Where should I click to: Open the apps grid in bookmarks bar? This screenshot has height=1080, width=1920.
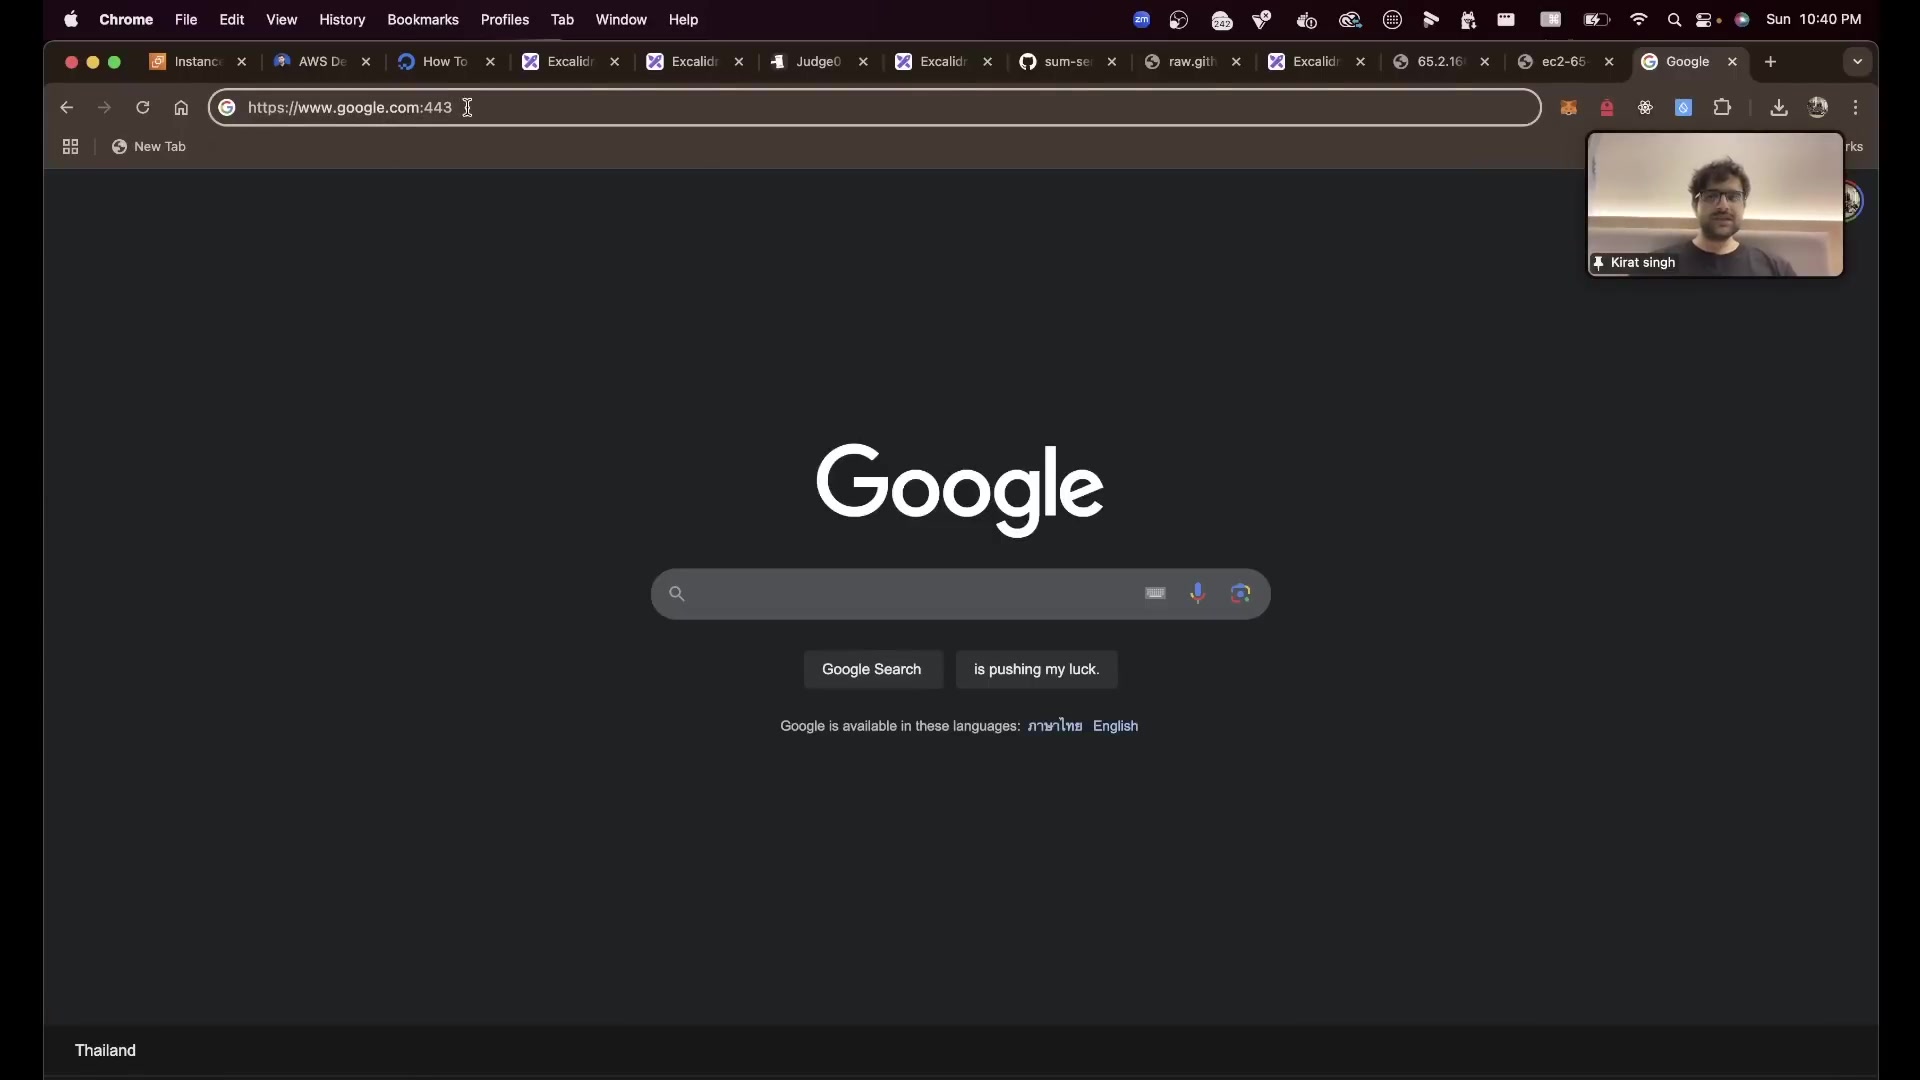(x=70, y=147)
